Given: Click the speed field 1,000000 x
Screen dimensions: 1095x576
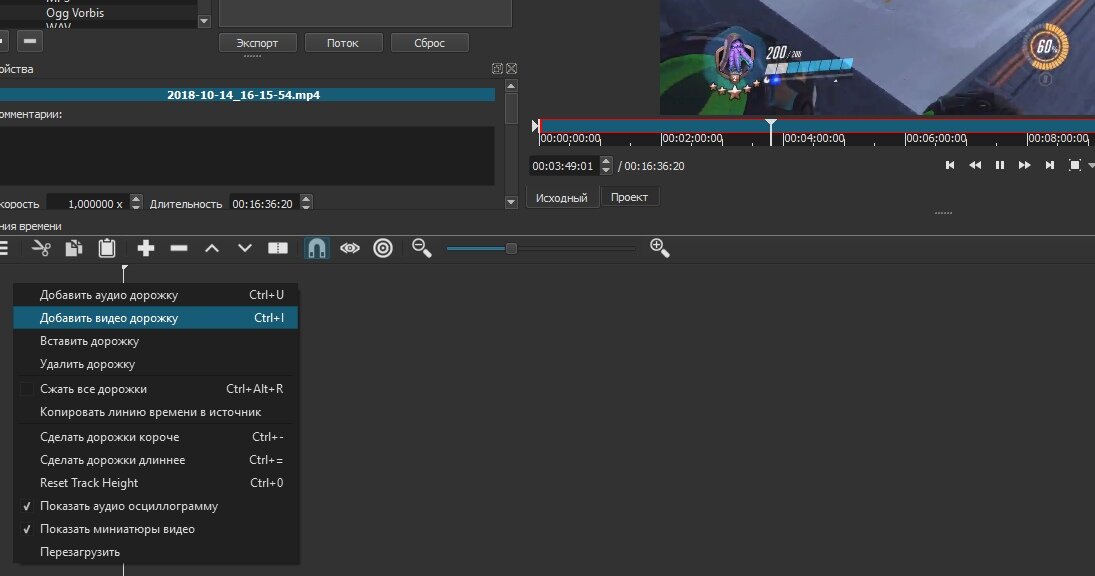Looking at the screenshot, I should point(88,204).
